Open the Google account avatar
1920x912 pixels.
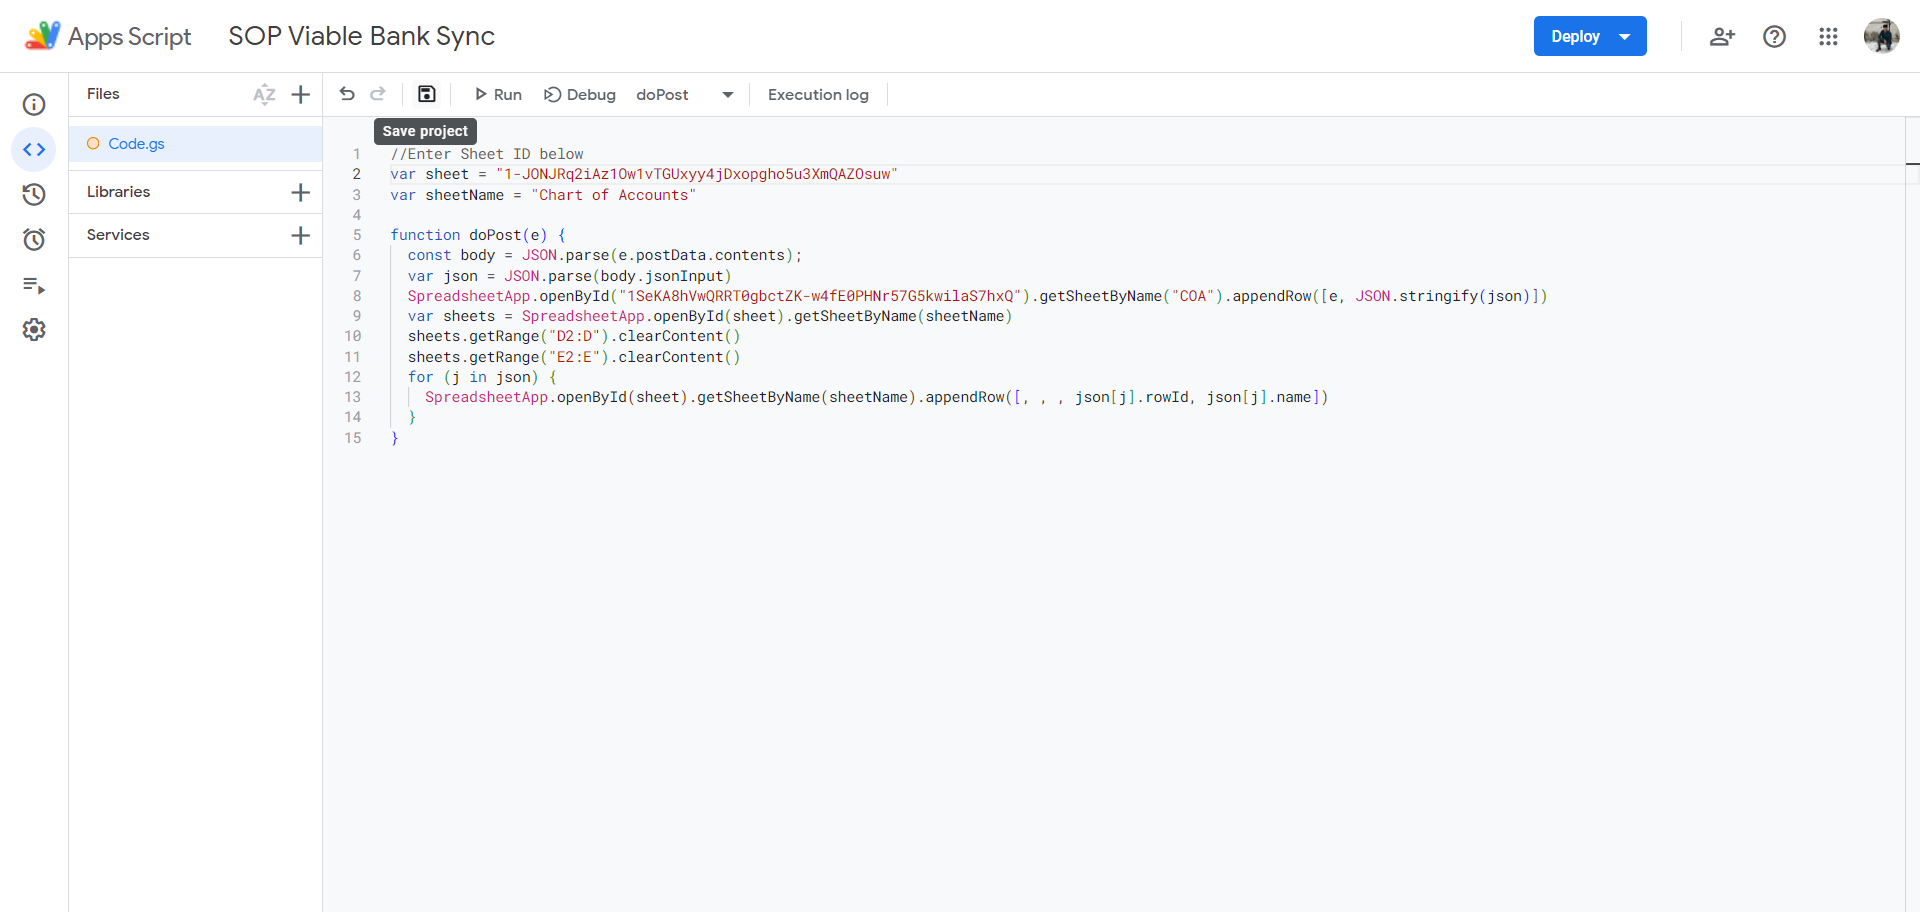click(x=1882, y=36)
